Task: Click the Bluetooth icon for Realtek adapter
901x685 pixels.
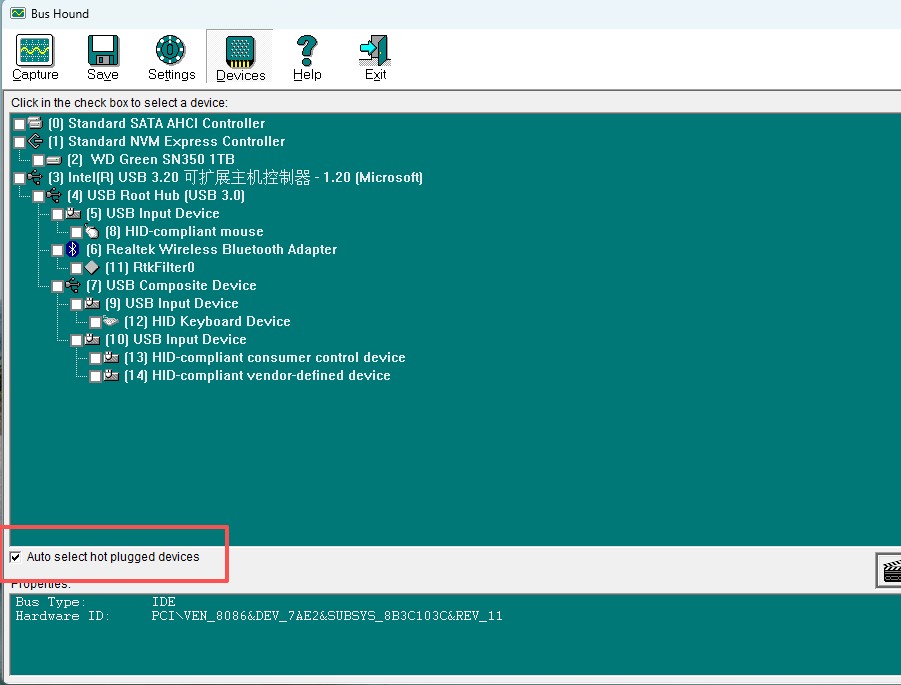Action: (73, 250)
